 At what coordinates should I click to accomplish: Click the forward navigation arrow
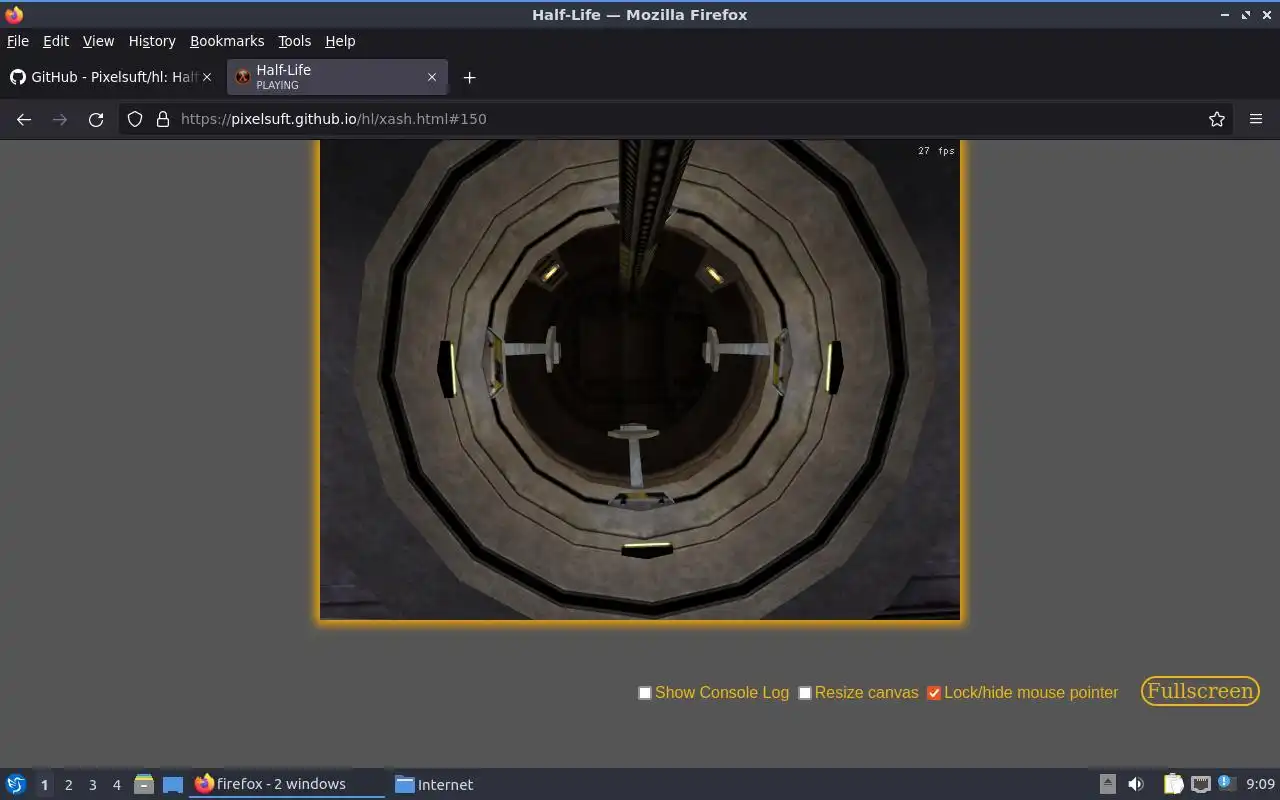pyautogui.click(x=60, y=119)
